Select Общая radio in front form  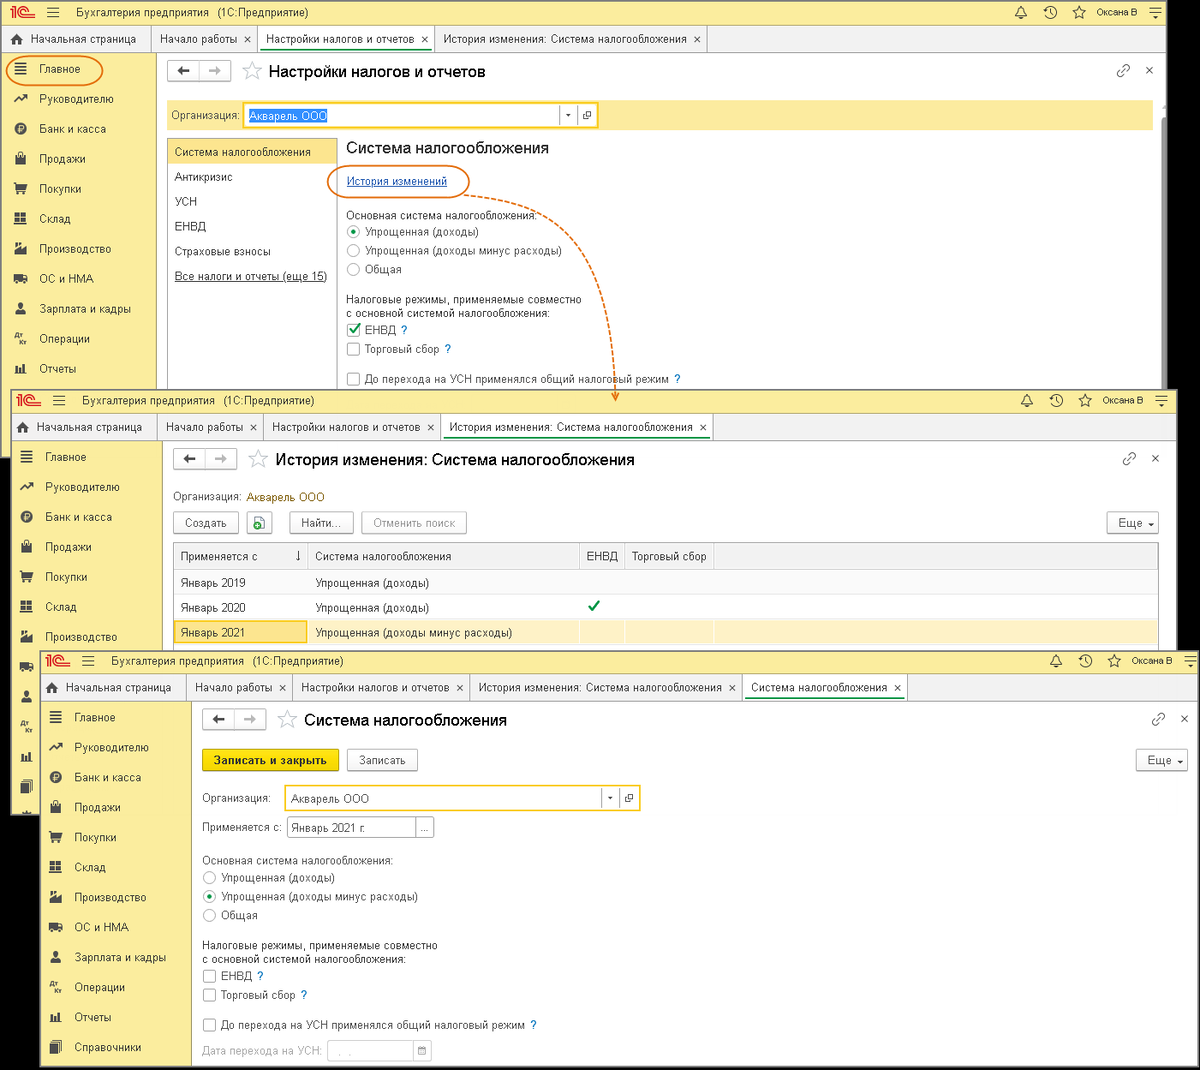209,915
